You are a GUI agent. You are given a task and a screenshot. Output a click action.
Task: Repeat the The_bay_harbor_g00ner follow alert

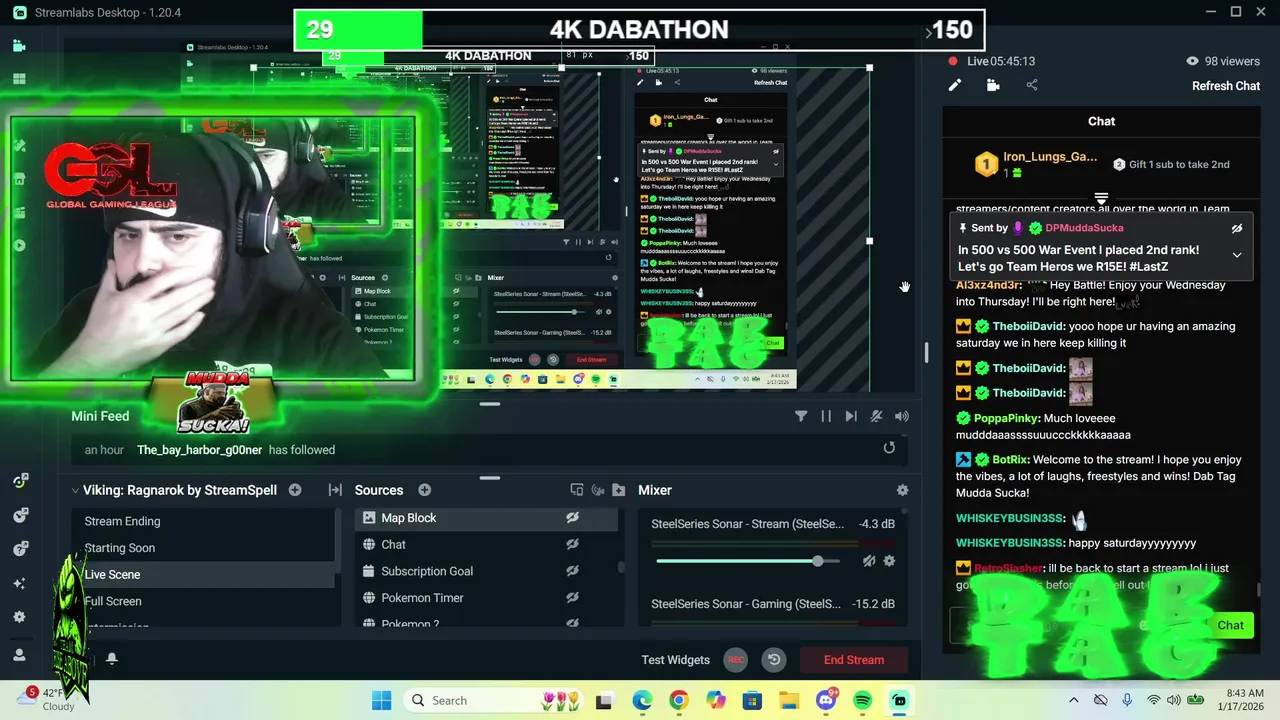pos(889,448)
